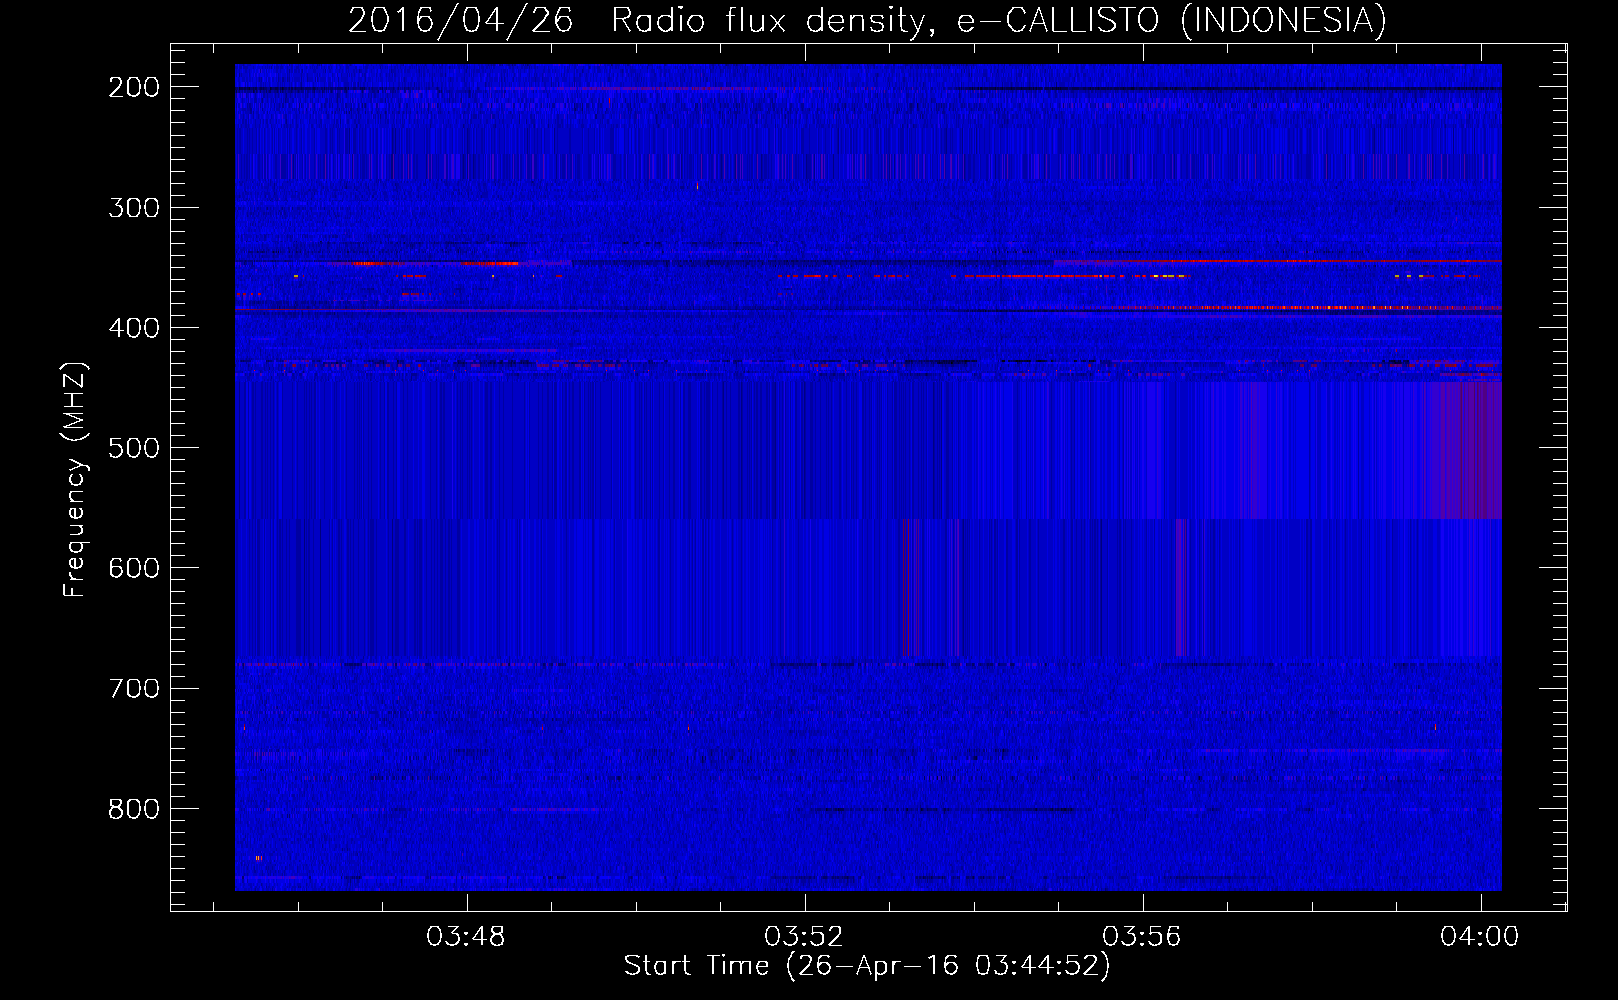Click the 03:48 time tick label
Image resolution: width=1618 pixels, height=1000 pixels.
(466, 937)
